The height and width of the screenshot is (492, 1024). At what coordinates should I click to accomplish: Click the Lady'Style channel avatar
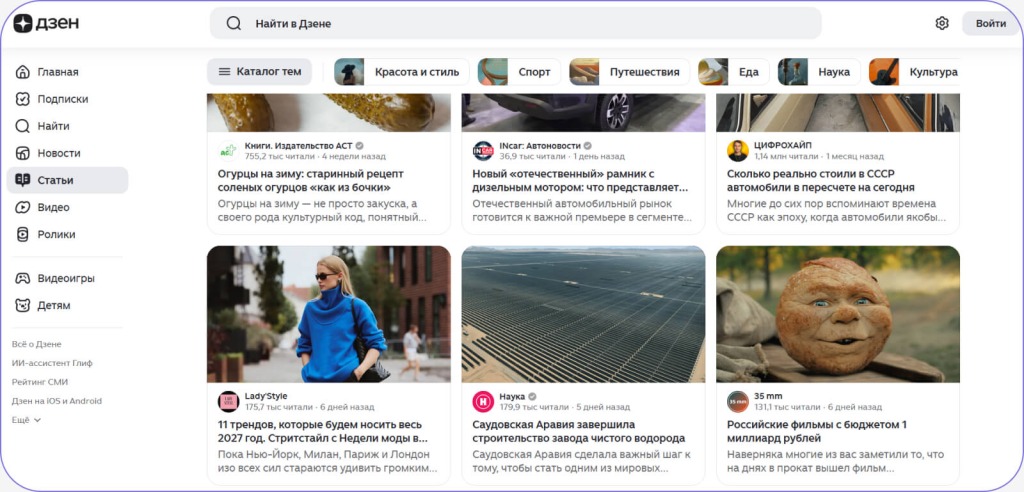point(229,402)
